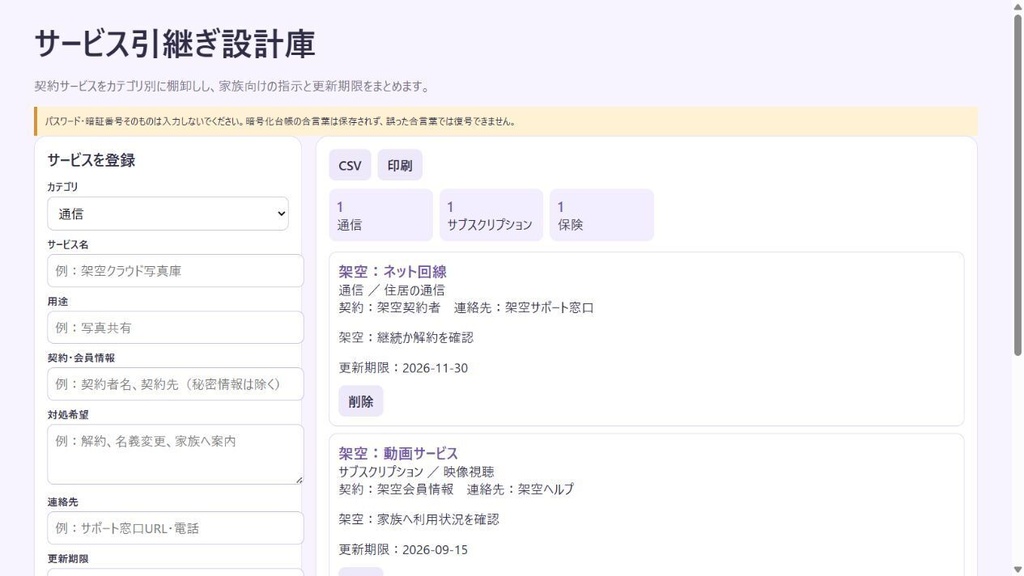Click the 架空：動画サービス title
This screenshot has height=576, width=1024.
pos(398,453)
